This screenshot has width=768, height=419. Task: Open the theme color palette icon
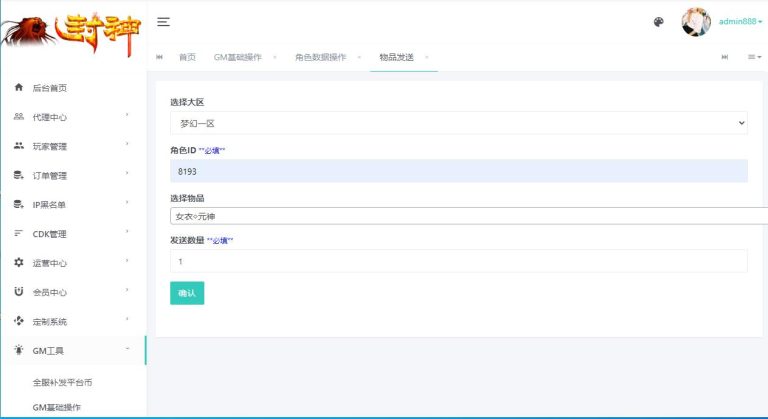[658, 22]
